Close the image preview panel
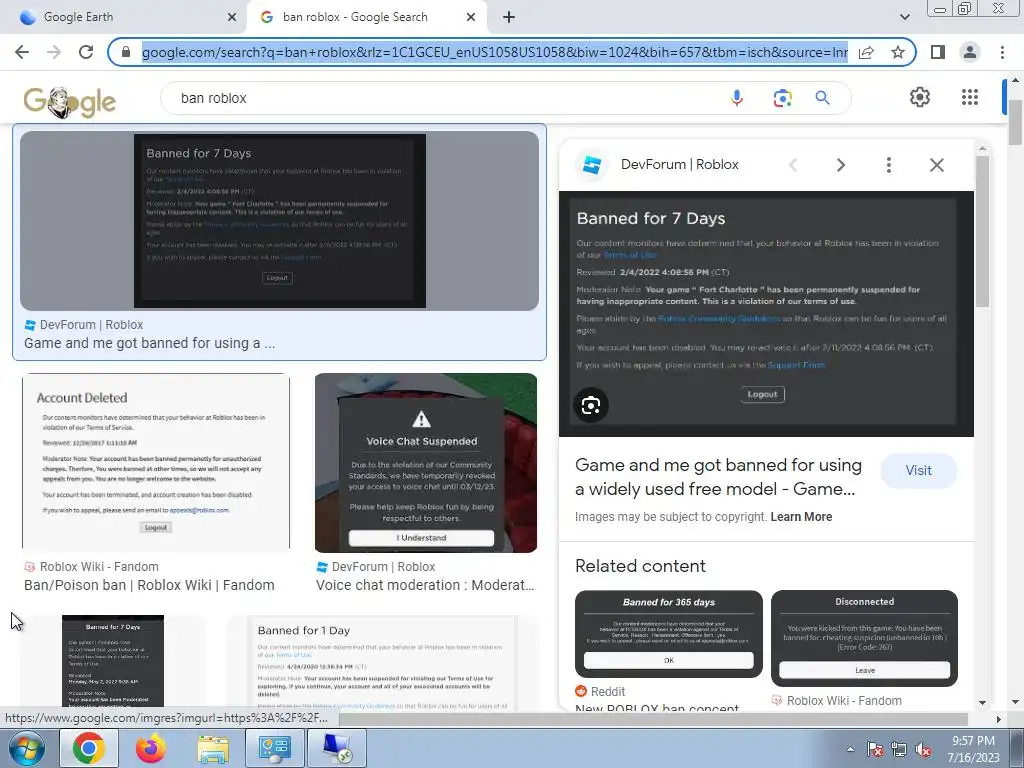This screenshot has width=1024, height=768. (936, 165)
